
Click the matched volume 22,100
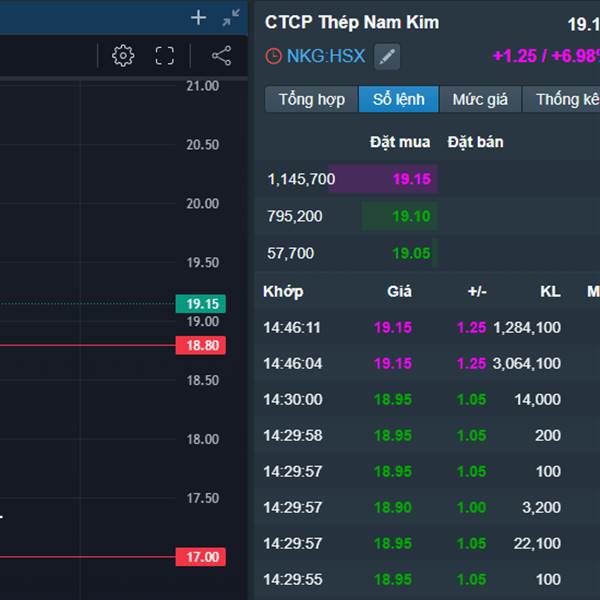coord(538,543)
